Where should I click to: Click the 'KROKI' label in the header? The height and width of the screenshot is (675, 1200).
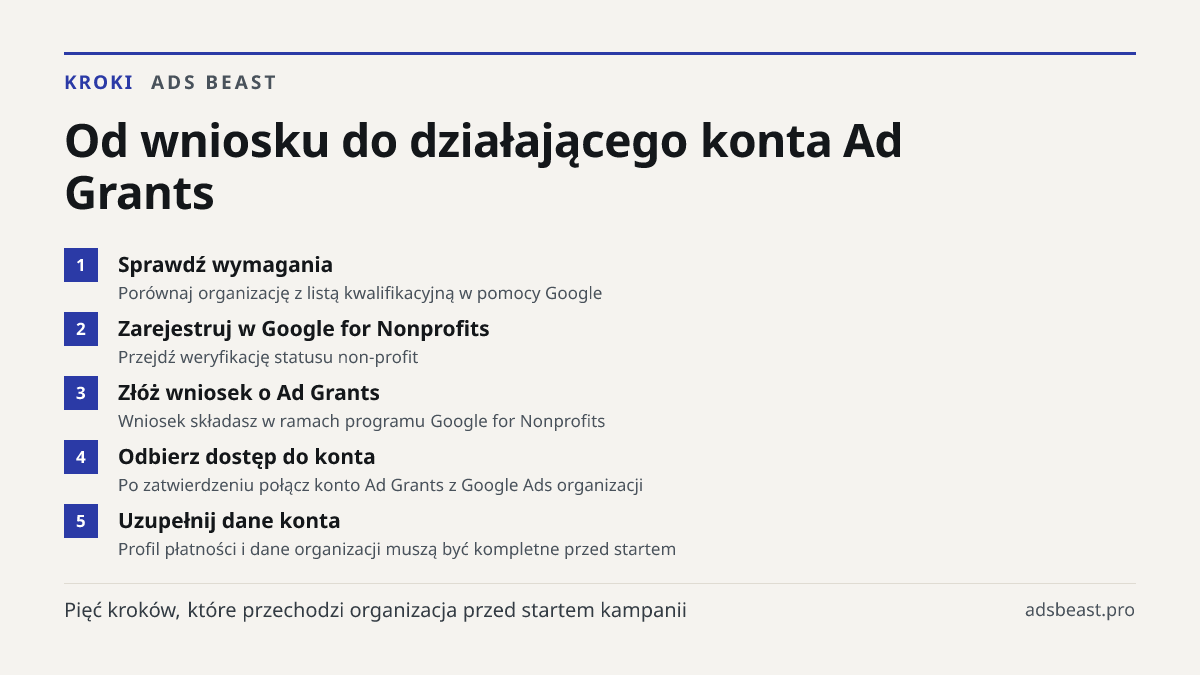pyautogui.click(x=99, y=83)
